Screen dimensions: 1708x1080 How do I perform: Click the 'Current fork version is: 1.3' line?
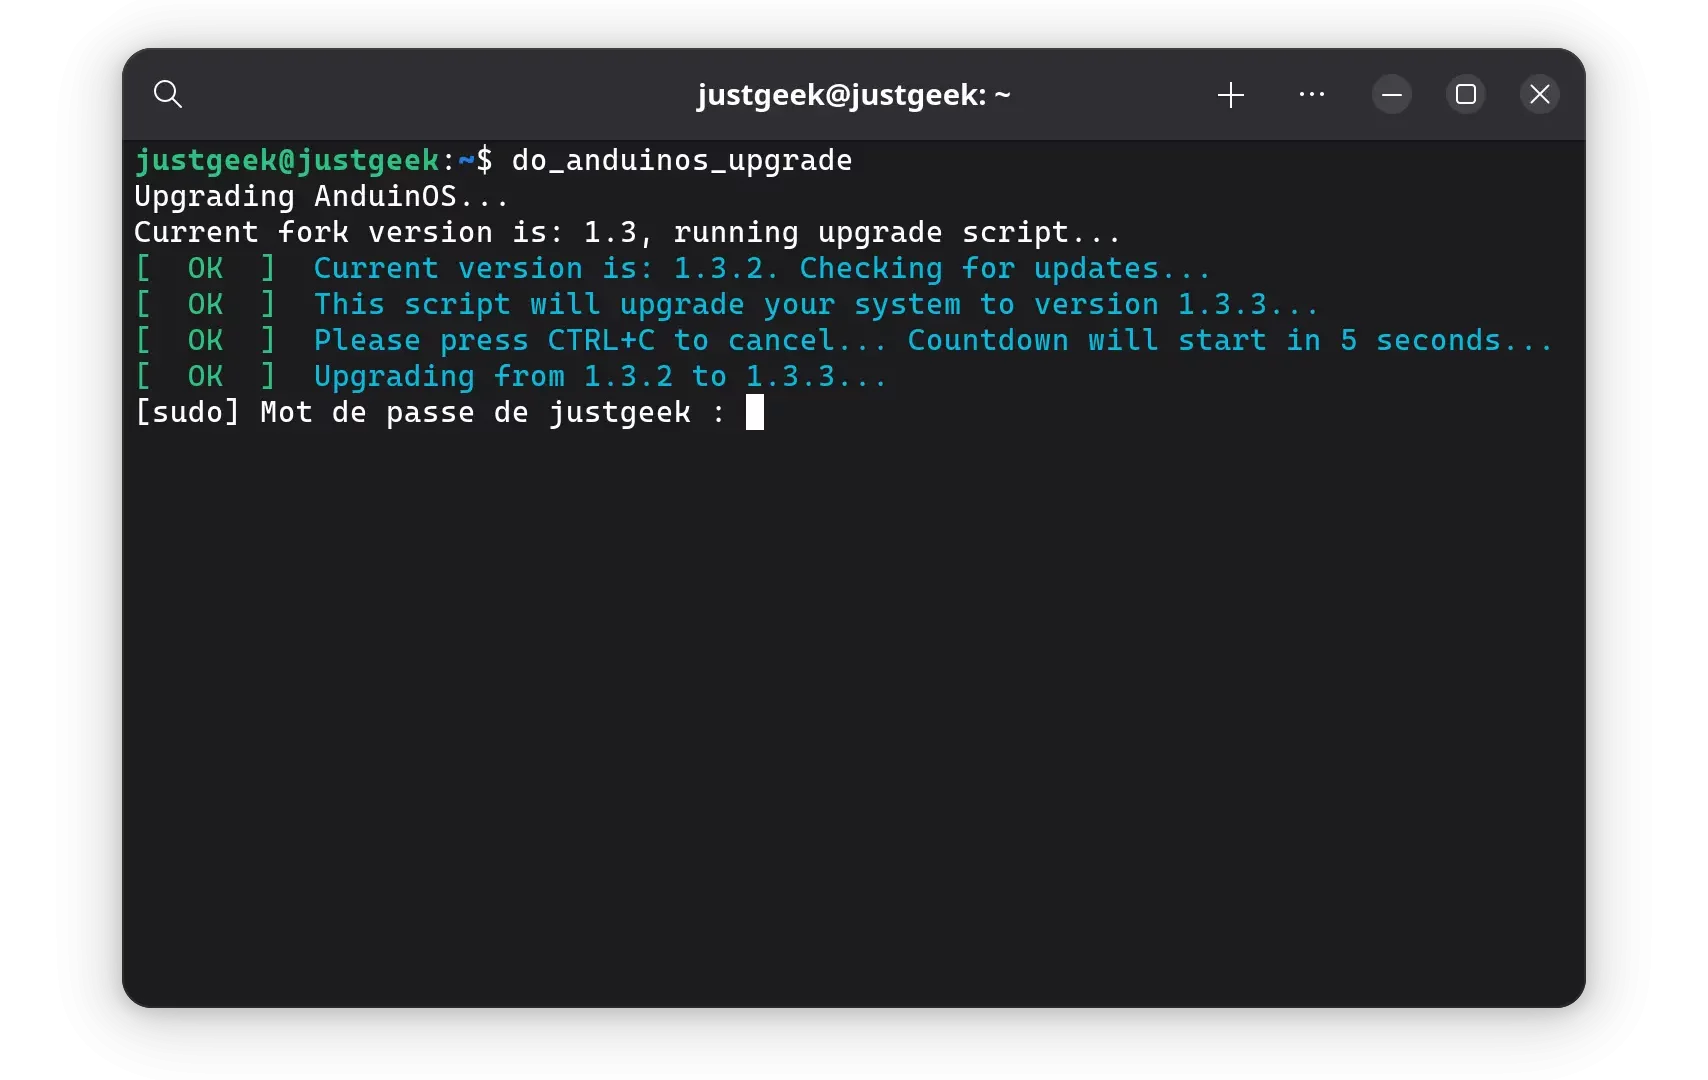627,233
